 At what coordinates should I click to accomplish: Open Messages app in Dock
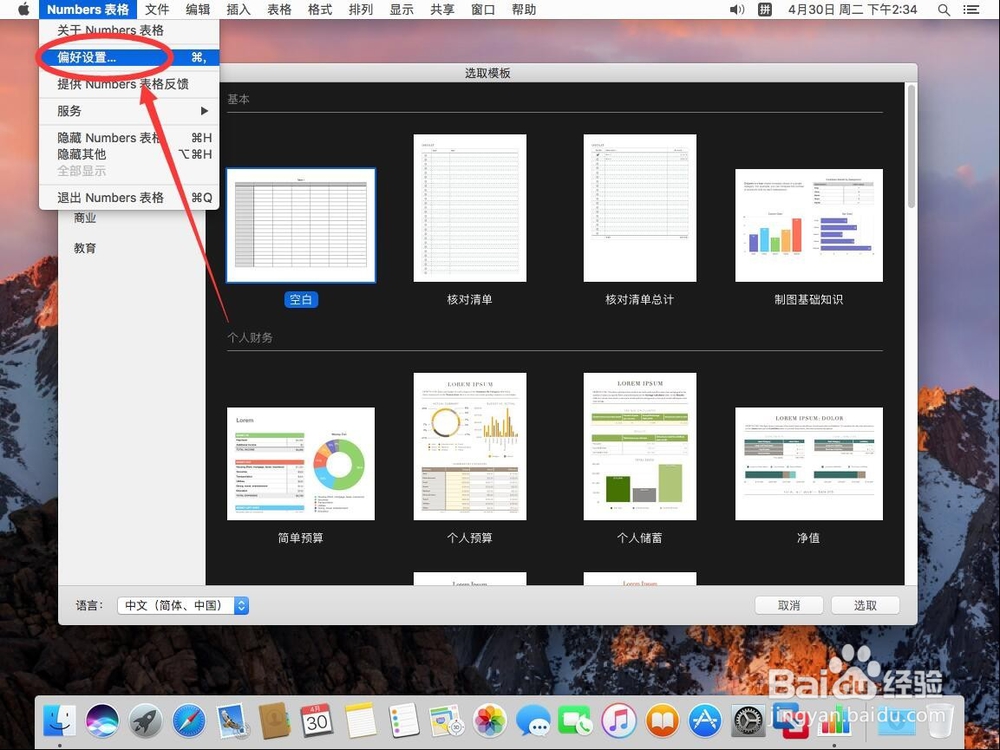533,721
